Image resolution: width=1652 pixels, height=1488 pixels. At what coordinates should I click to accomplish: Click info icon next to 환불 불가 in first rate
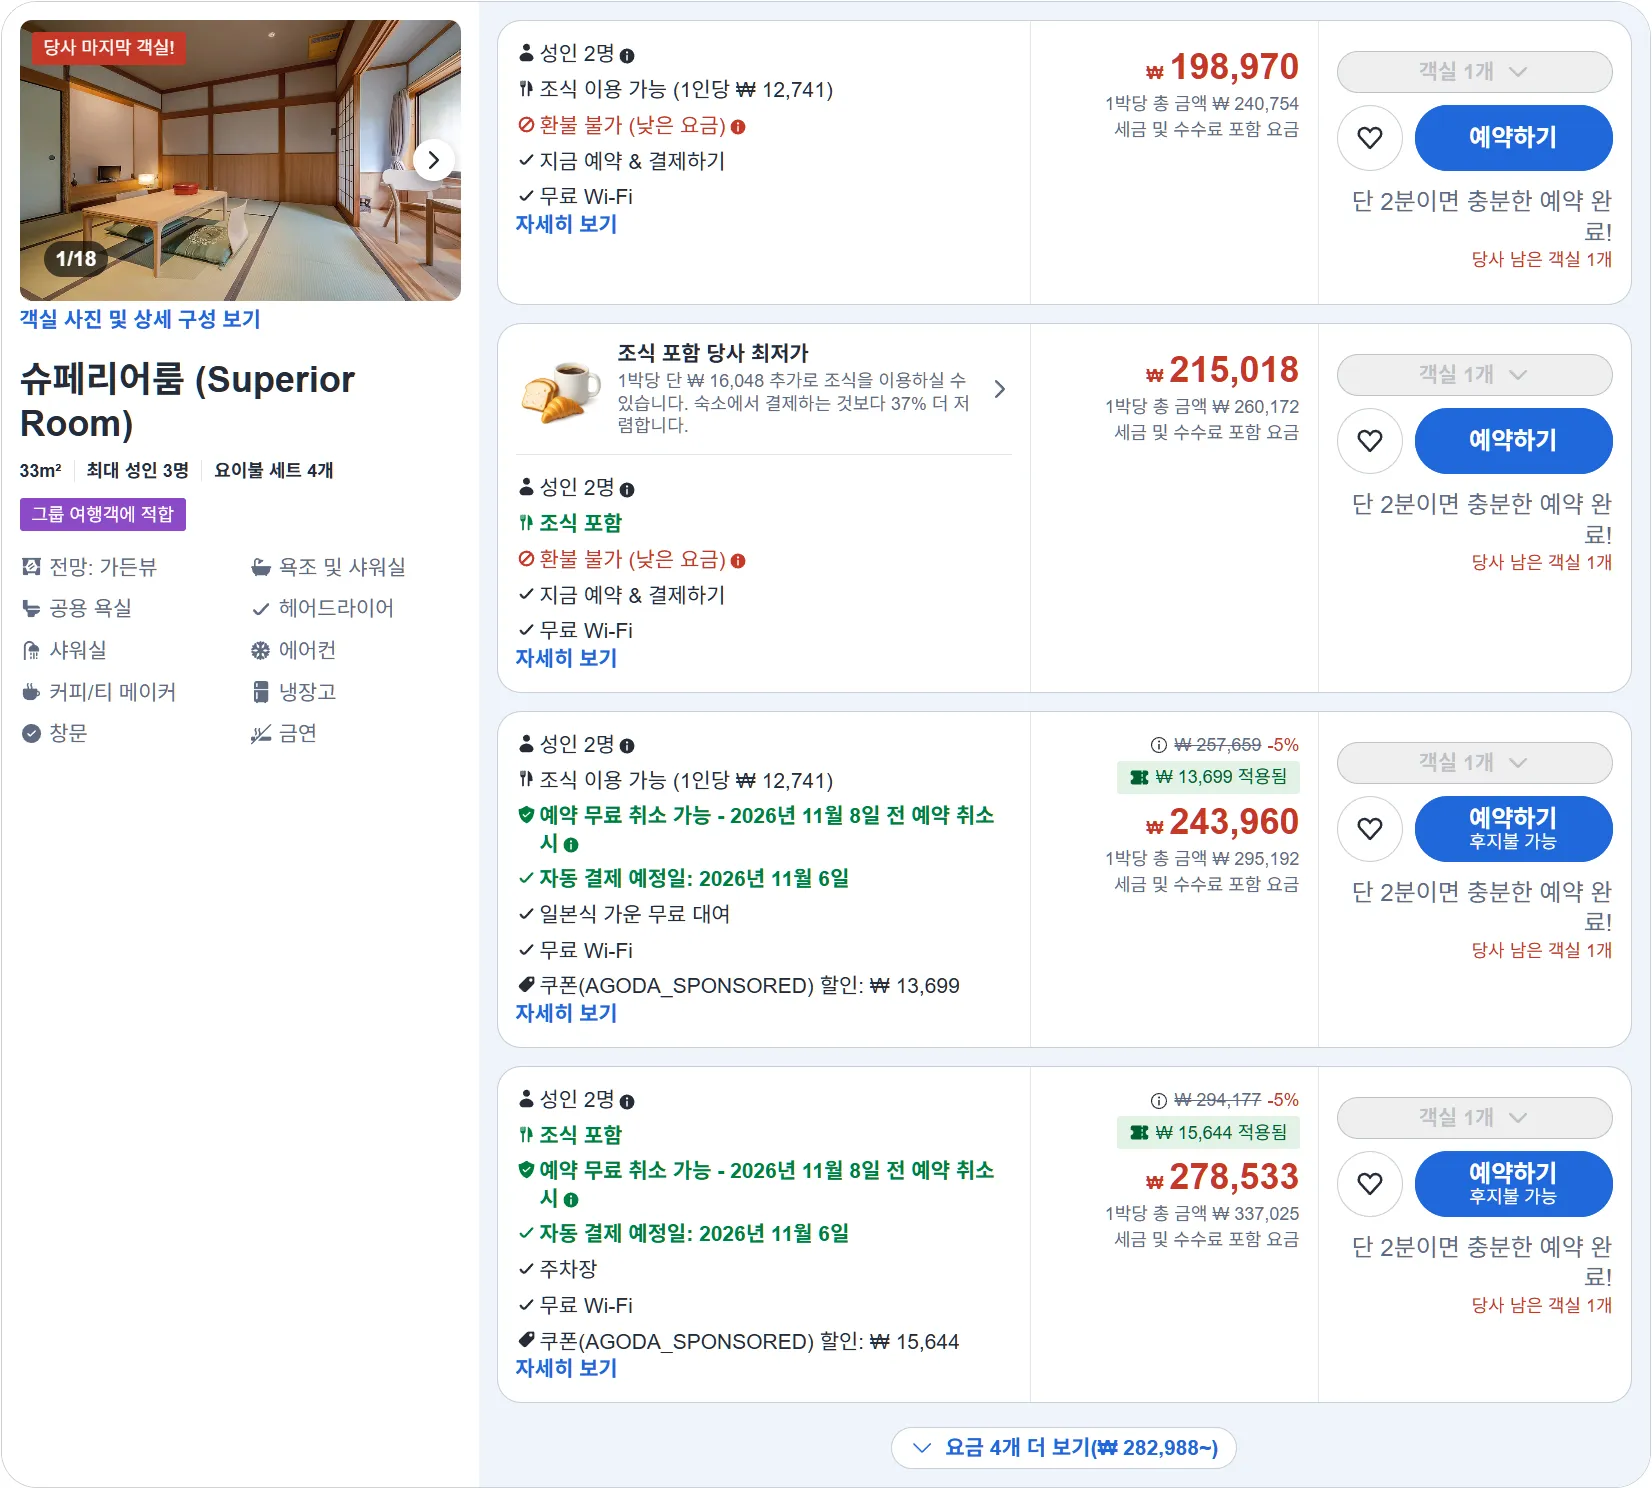point(738,127)
